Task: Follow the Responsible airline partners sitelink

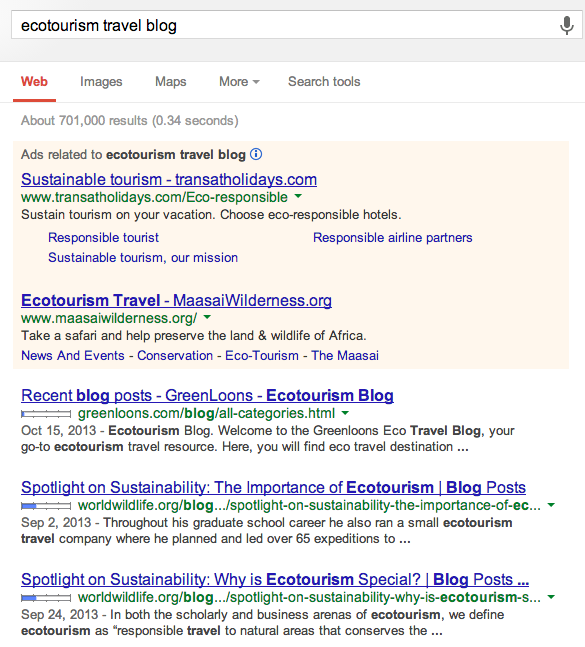Action: tap(393, 238)
